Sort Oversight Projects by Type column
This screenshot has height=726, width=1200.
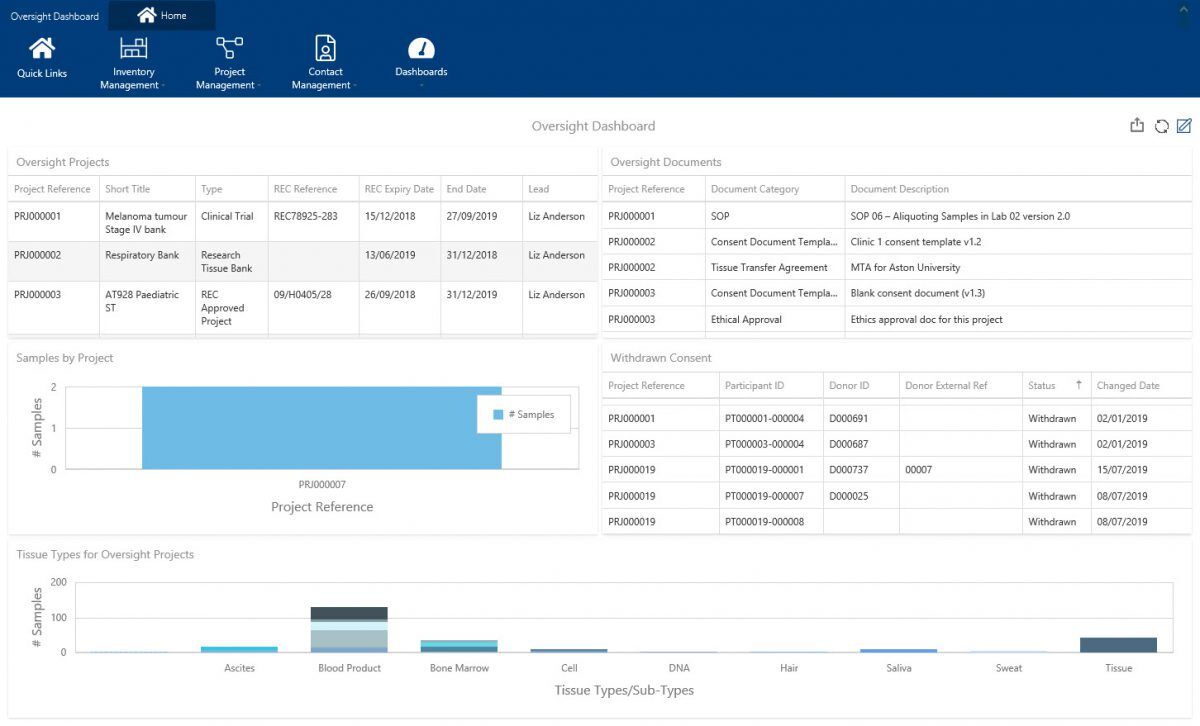pyautogui.click(x=231, y=189)
